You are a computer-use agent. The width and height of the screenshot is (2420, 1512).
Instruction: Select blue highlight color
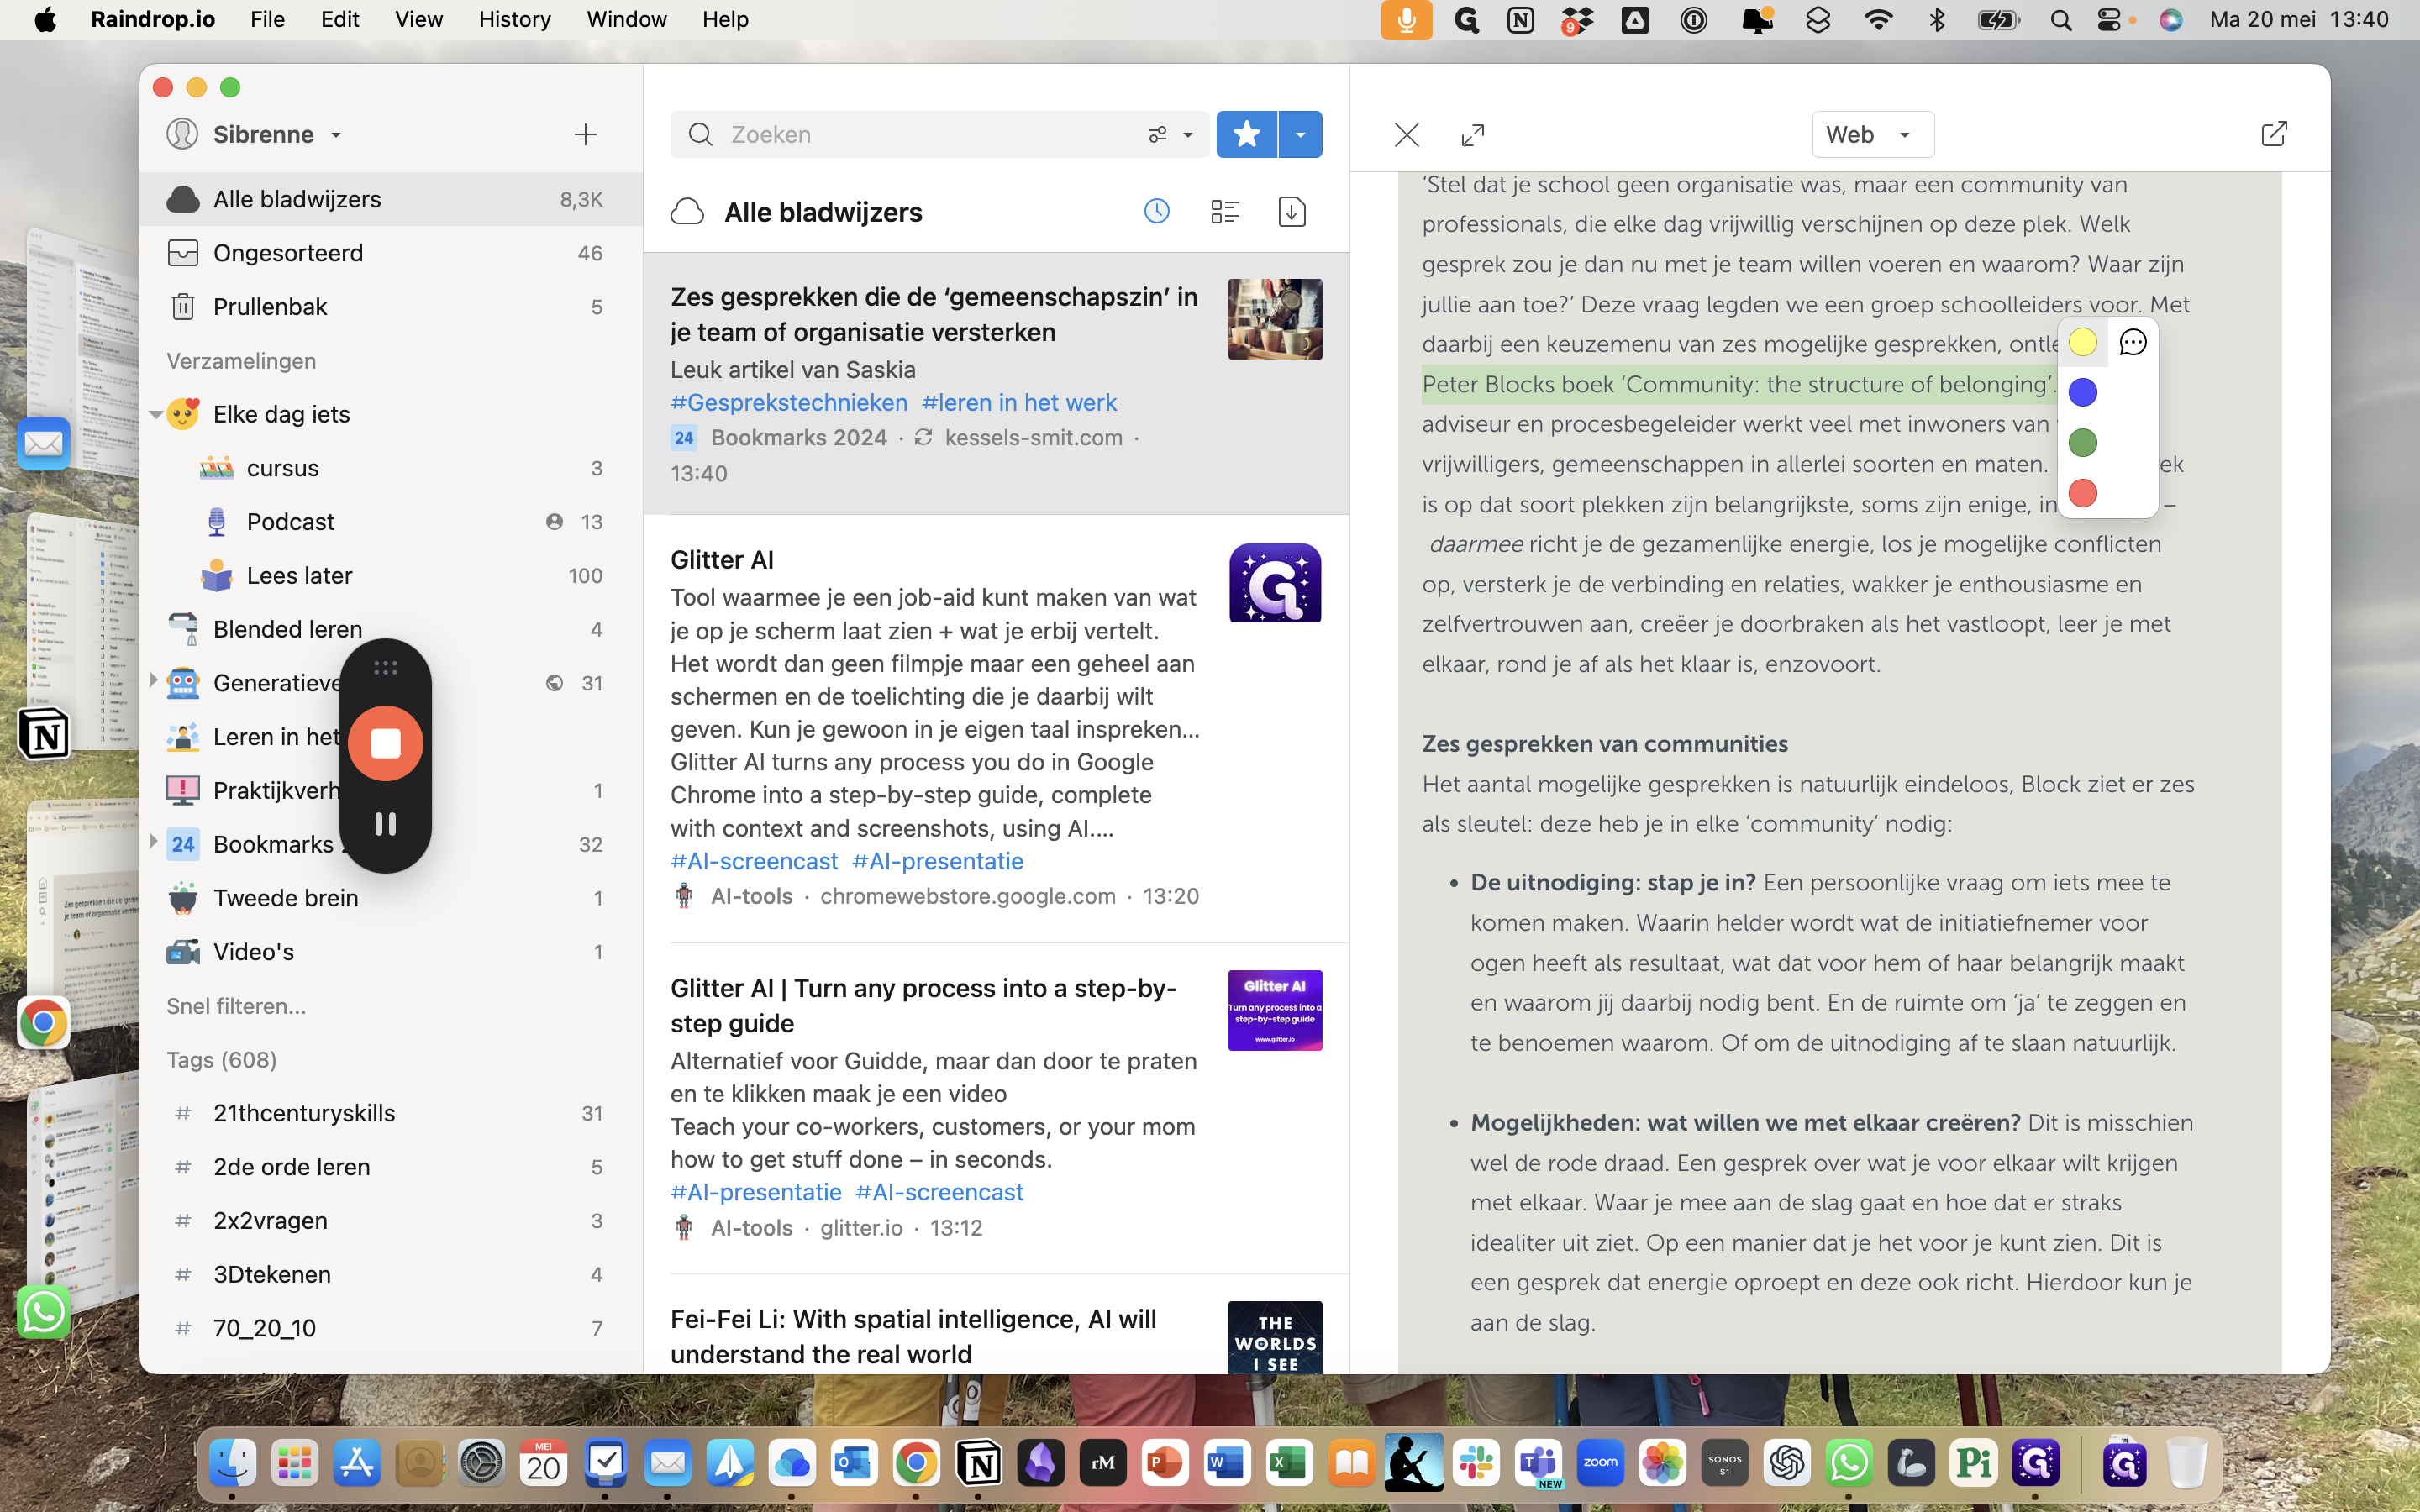tap(2082, 392)
